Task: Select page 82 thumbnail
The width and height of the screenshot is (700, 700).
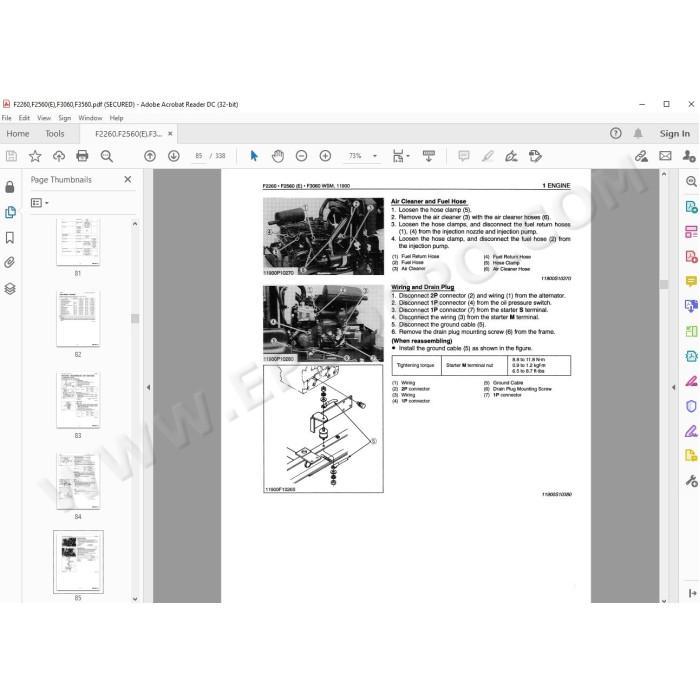Action: point(78,318)
